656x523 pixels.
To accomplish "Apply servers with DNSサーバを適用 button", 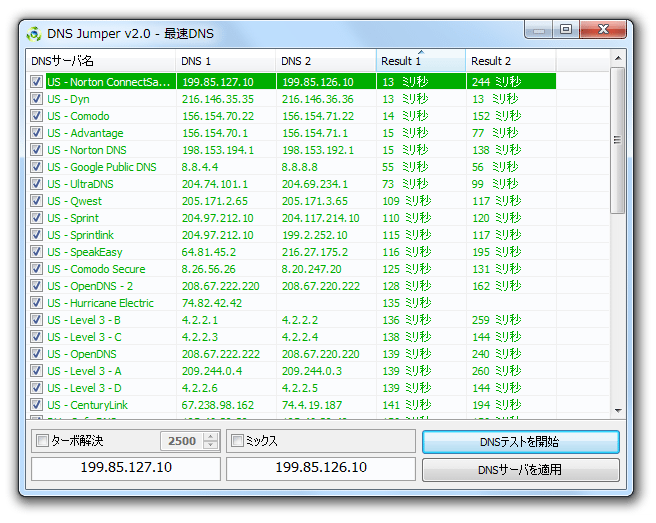I will 520,470.
